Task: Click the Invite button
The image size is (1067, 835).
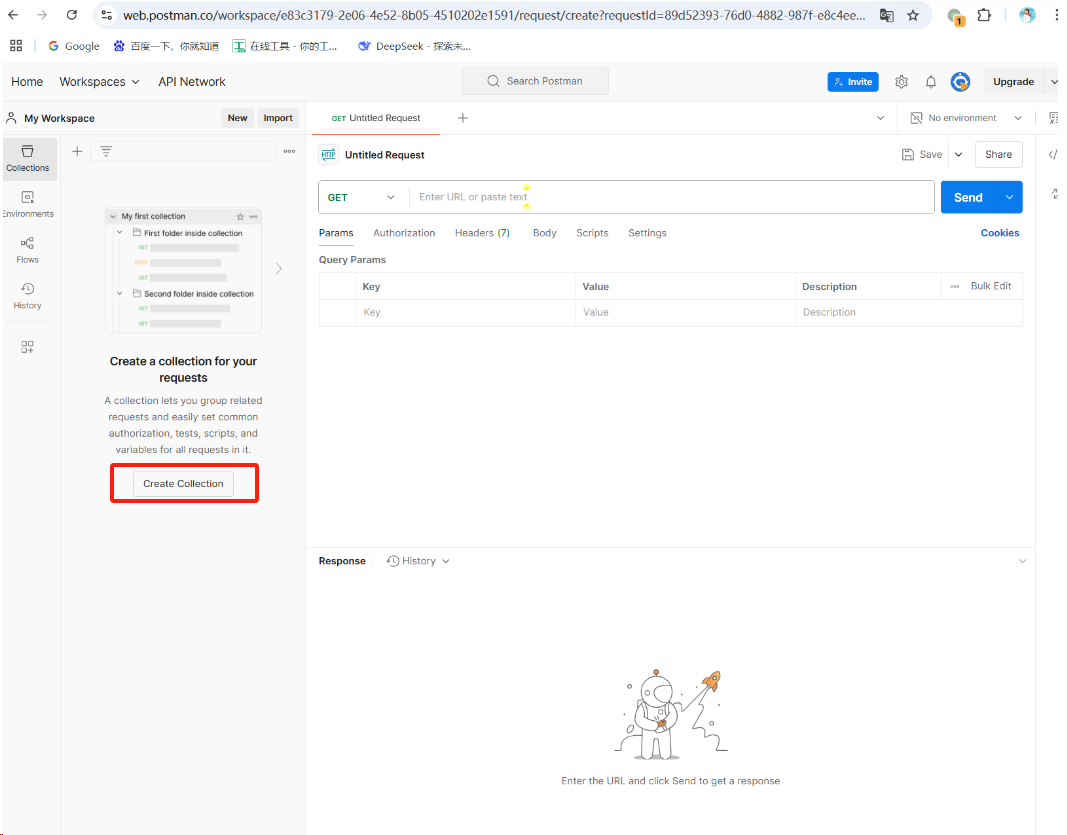Action: (x=853, y=82)
